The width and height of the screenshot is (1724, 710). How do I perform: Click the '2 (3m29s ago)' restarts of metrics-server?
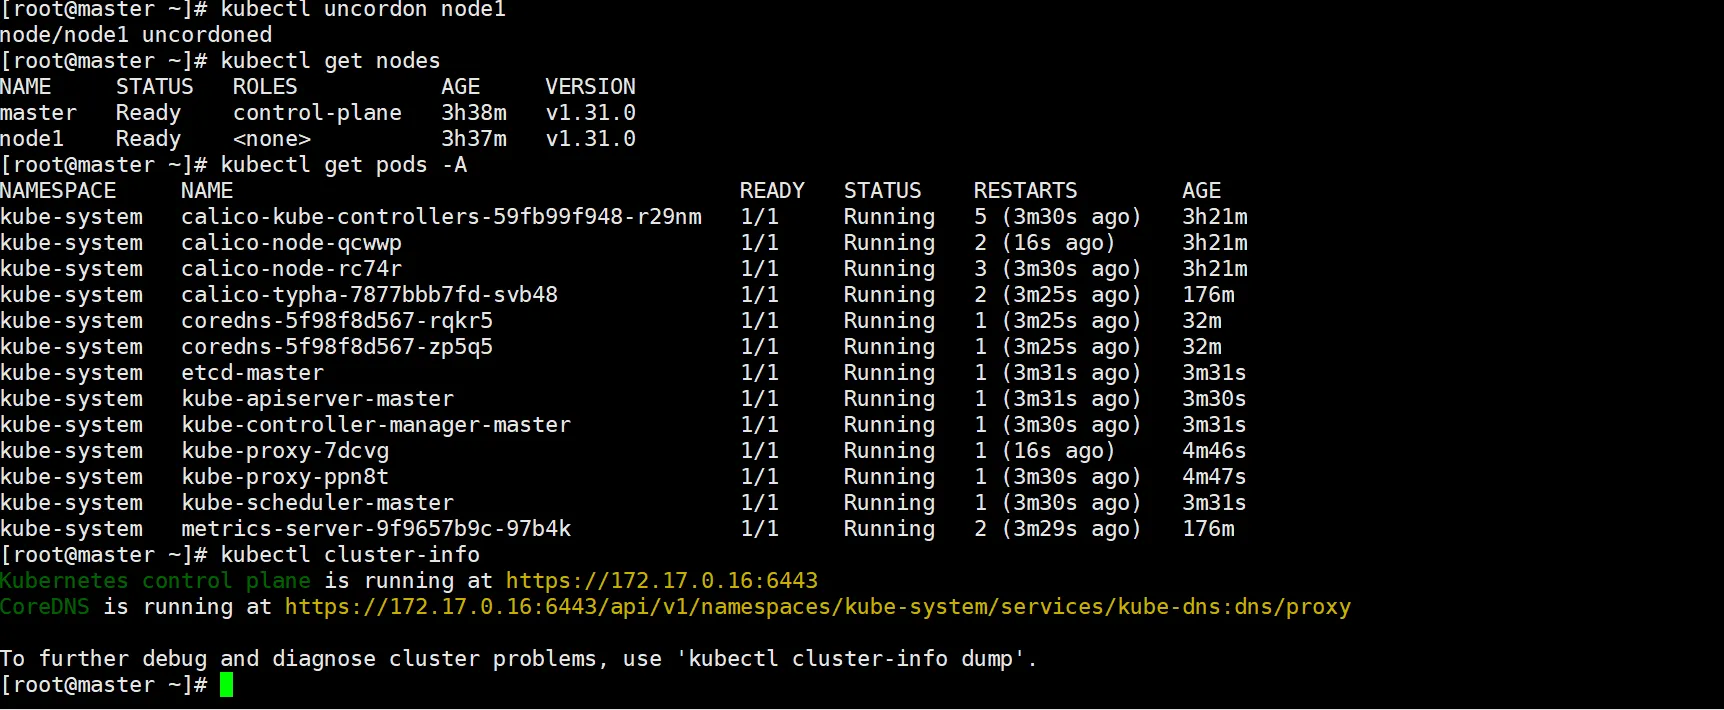[x=1058, y=529]
